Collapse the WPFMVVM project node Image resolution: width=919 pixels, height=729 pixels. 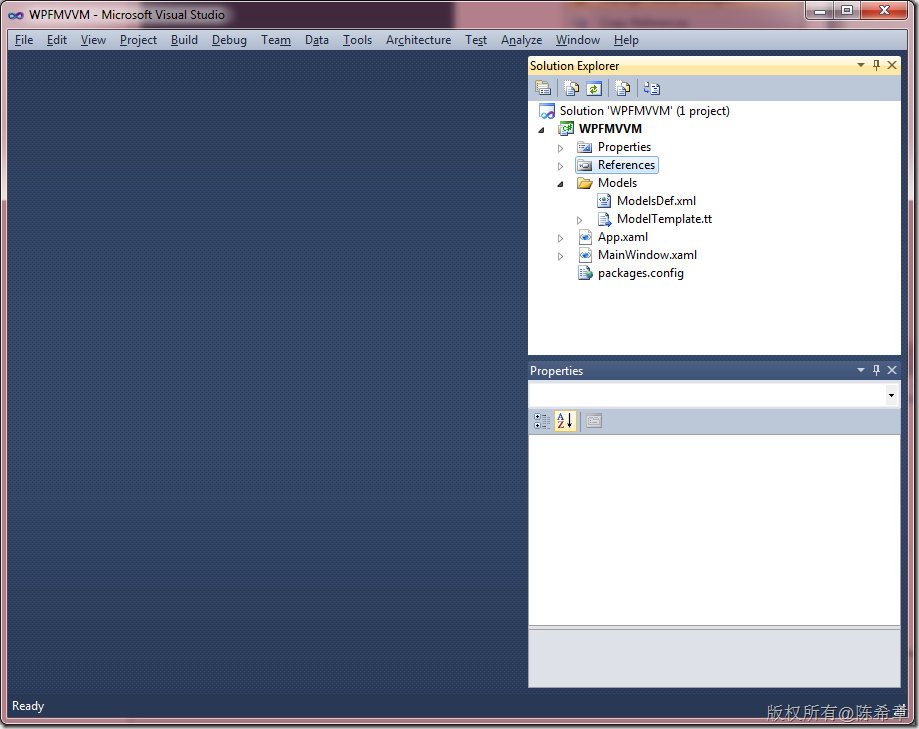(x=541, y=130)
